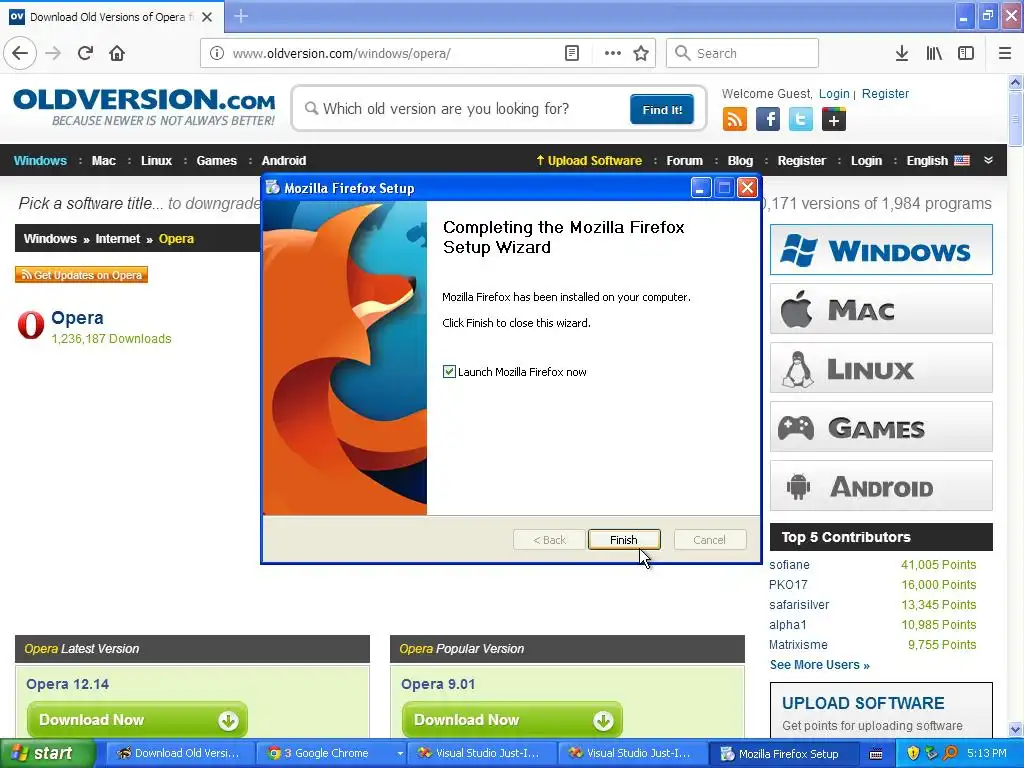Click Get Updates on Opera button
Image resolution: width=1024 pixels, height=768 pixels.
82,275
